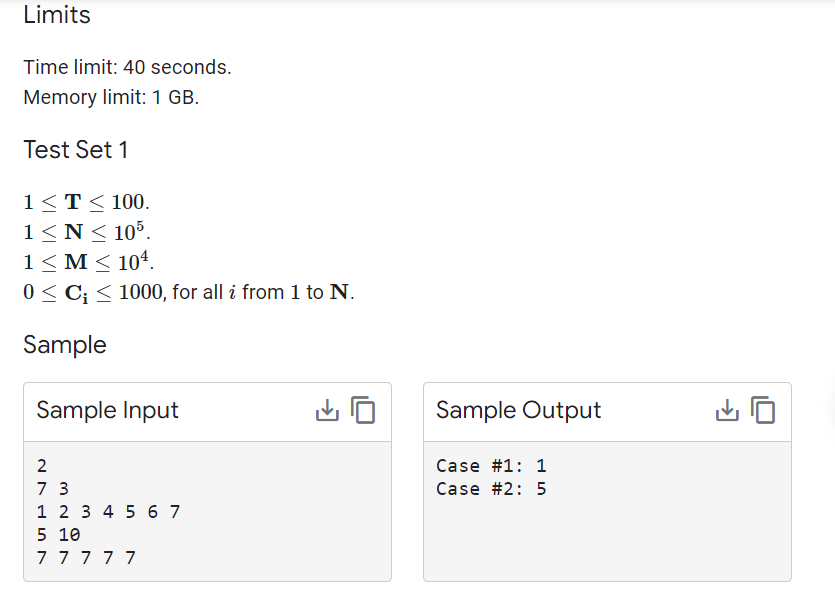The height and width of the screenshot is (594, 835).
Task: Click the "Test Set 1" heading
Action: pos(76,150)
